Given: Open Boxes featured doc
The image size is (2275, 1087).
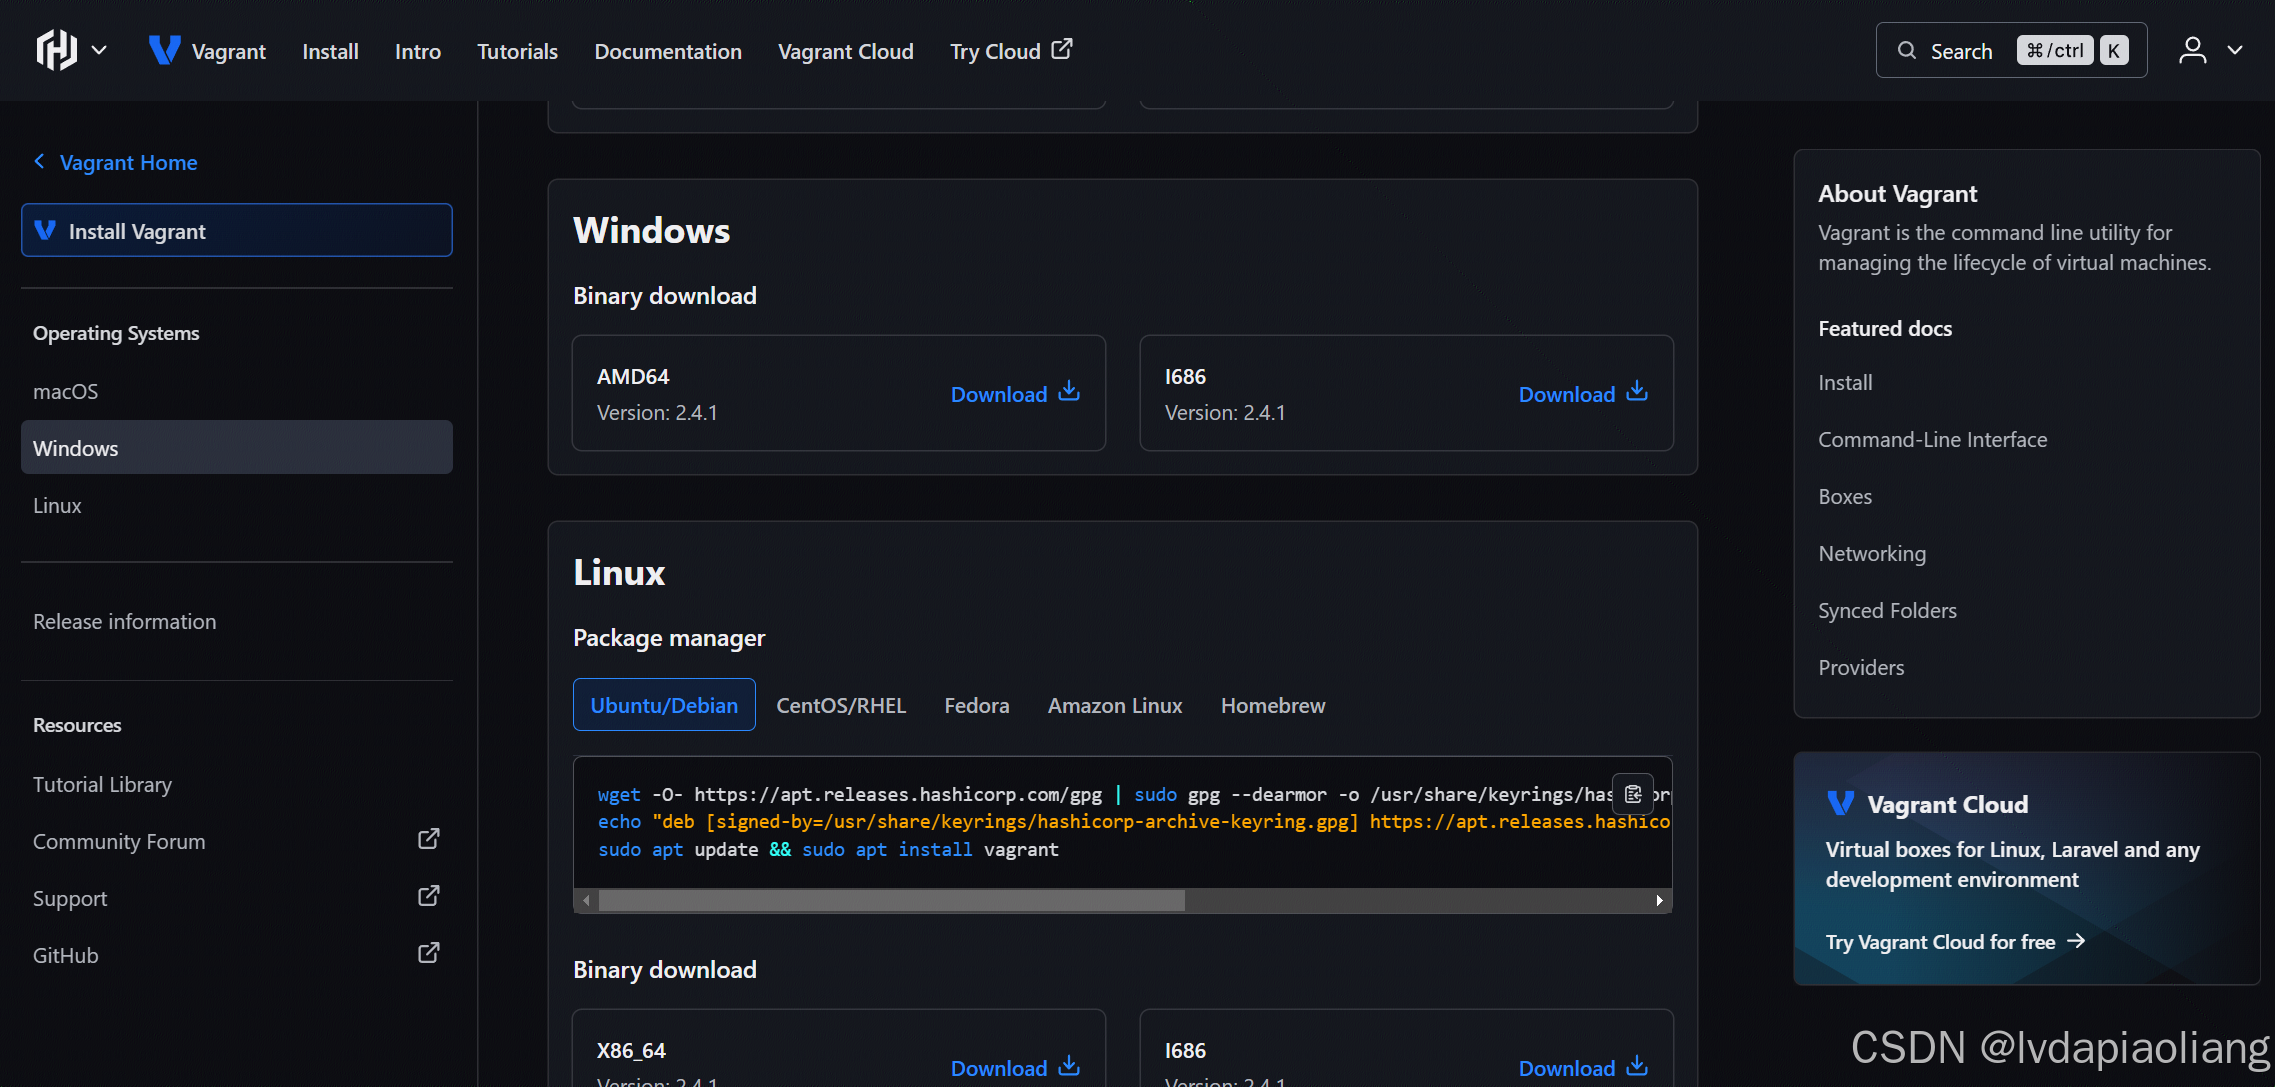Looking at the screenshot, I should pos(1845,496).
